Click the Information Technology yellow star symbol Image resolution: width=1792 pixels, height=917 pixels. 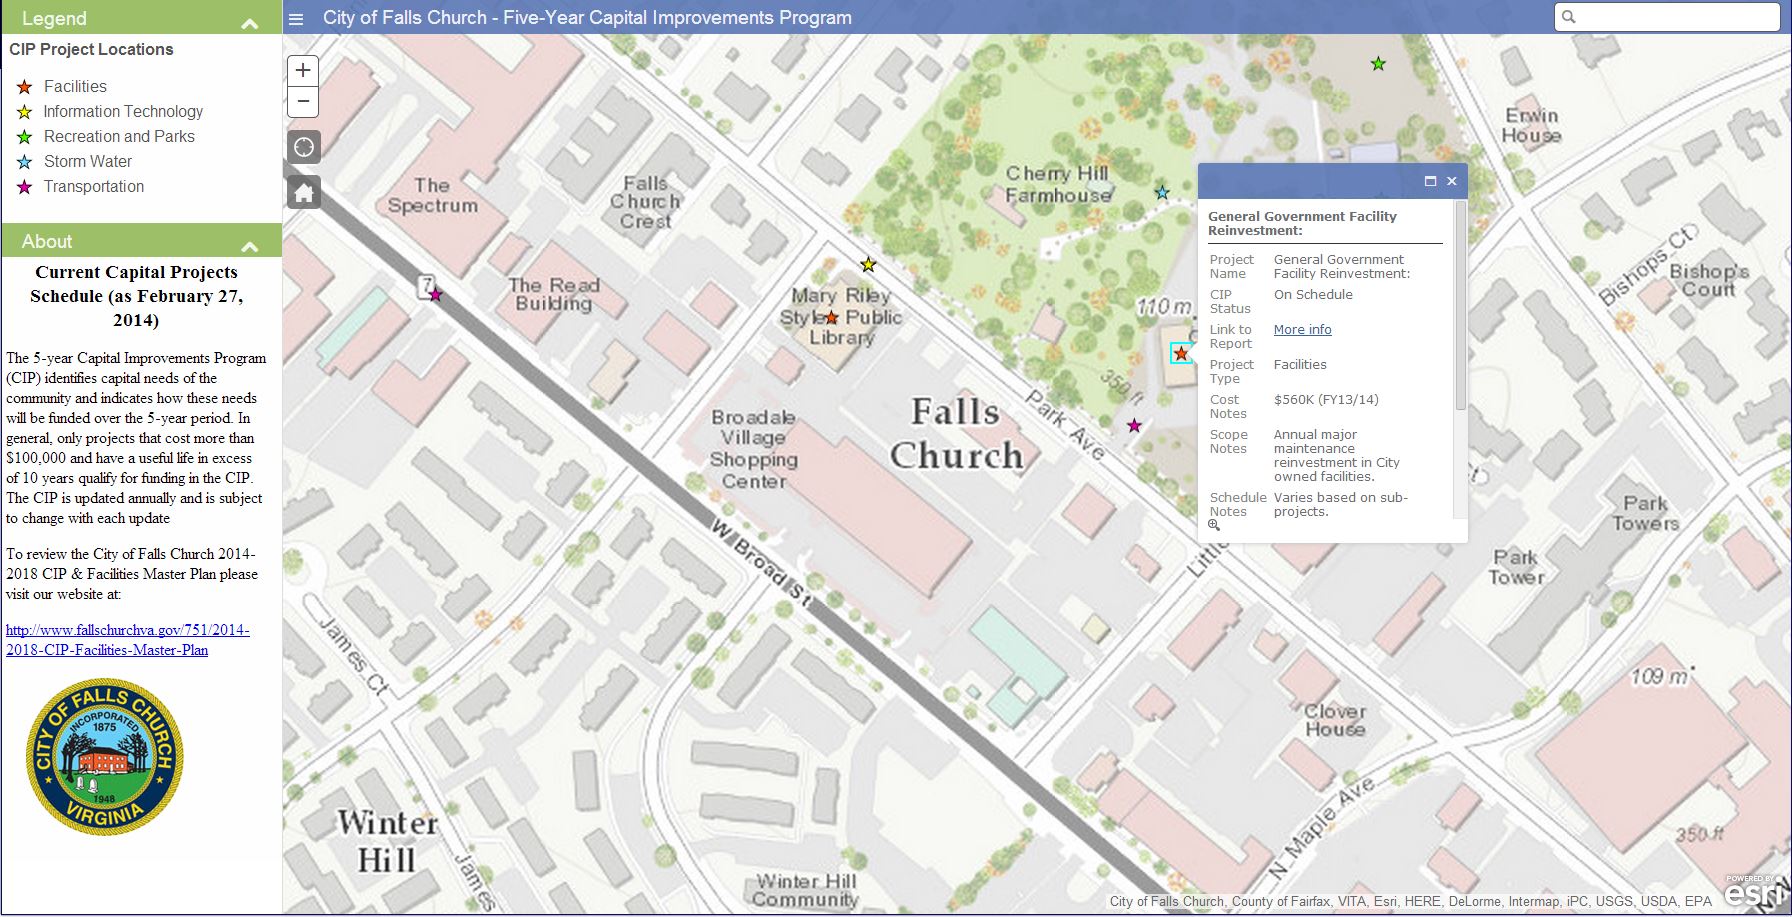pyautogui.click(x=25, y=112)
